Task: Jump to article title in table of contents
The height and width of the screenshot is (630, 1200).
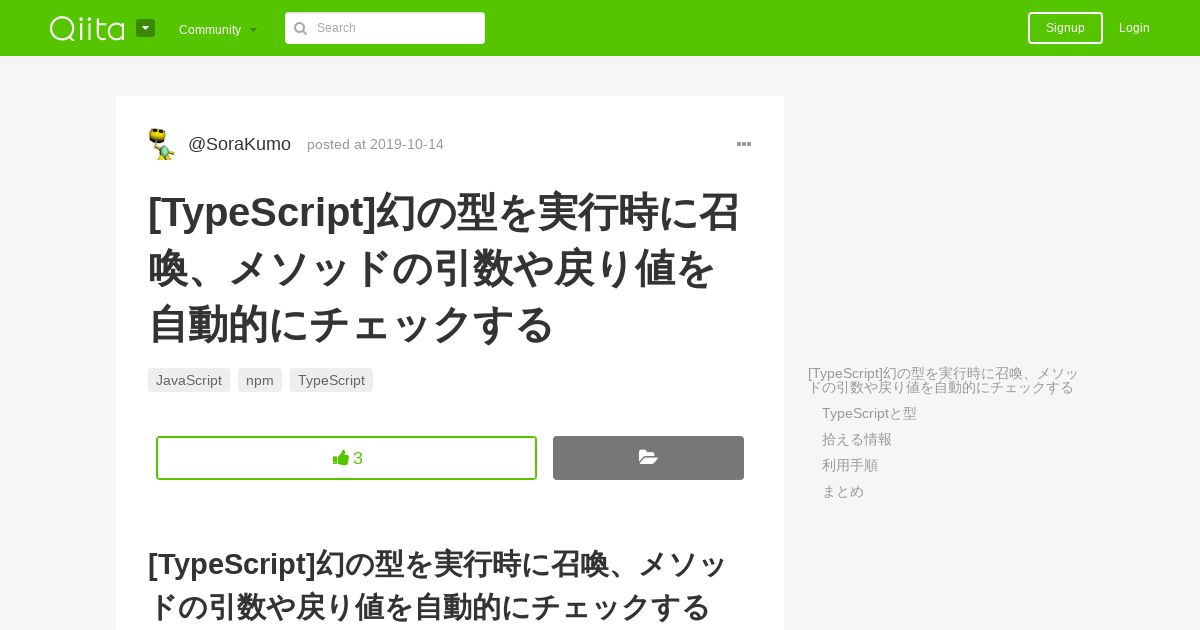Action: click(x=943, y=380)
